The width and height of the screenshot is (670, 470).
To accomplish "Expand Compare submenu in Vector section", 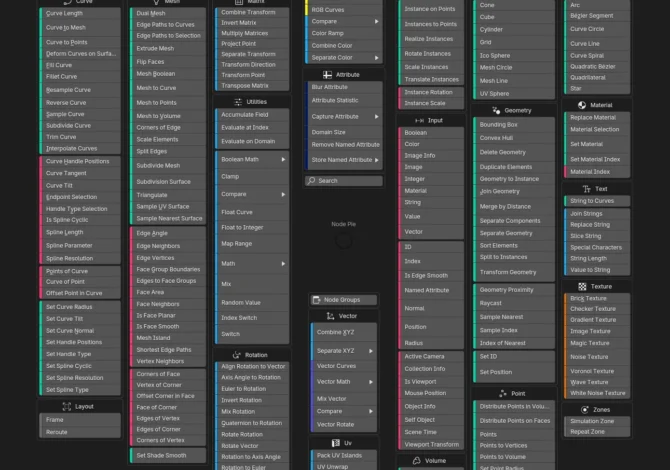I will coord(371,411).
